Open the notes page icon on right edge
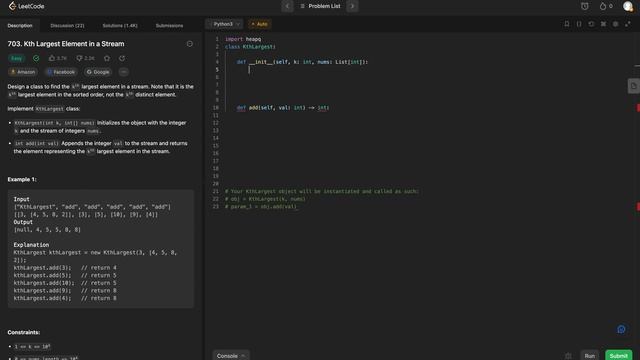640x360 pixels. 633,86
